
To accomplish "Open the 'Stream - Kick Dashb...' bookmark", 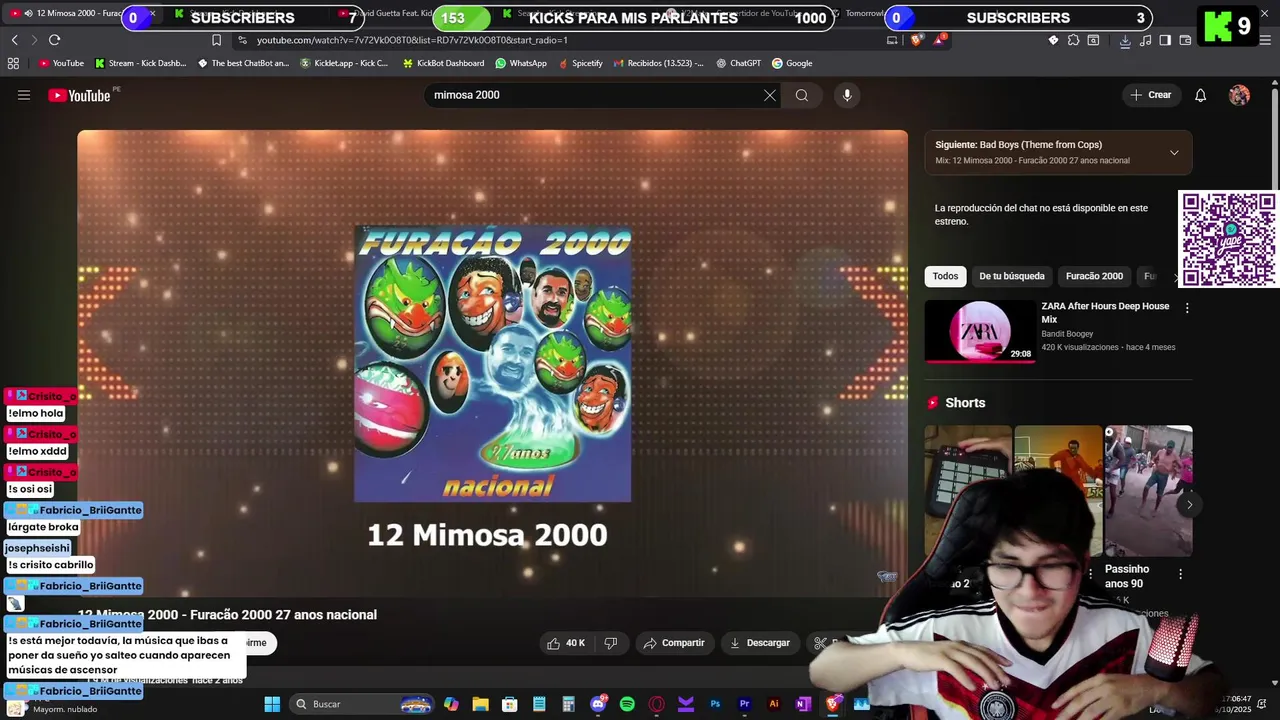I will [x=140, y=63].
